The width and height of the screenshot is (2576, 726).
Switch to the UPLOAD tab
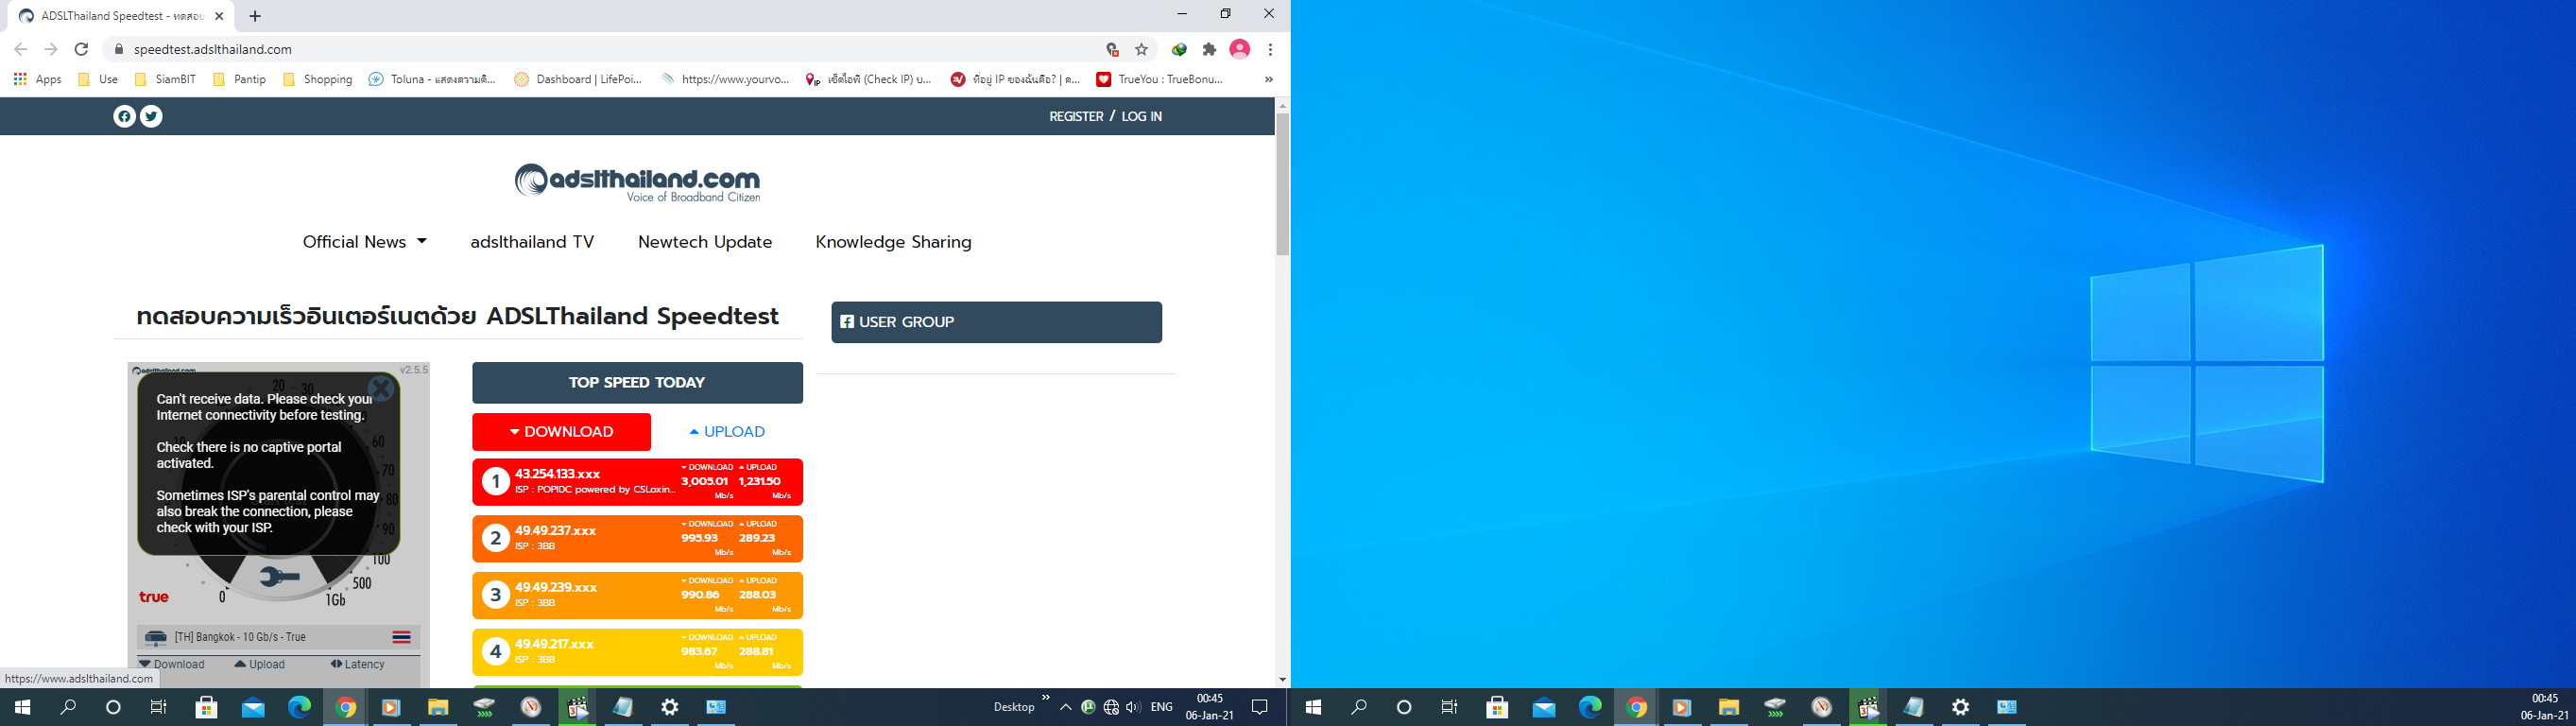[x=727, y=432]
